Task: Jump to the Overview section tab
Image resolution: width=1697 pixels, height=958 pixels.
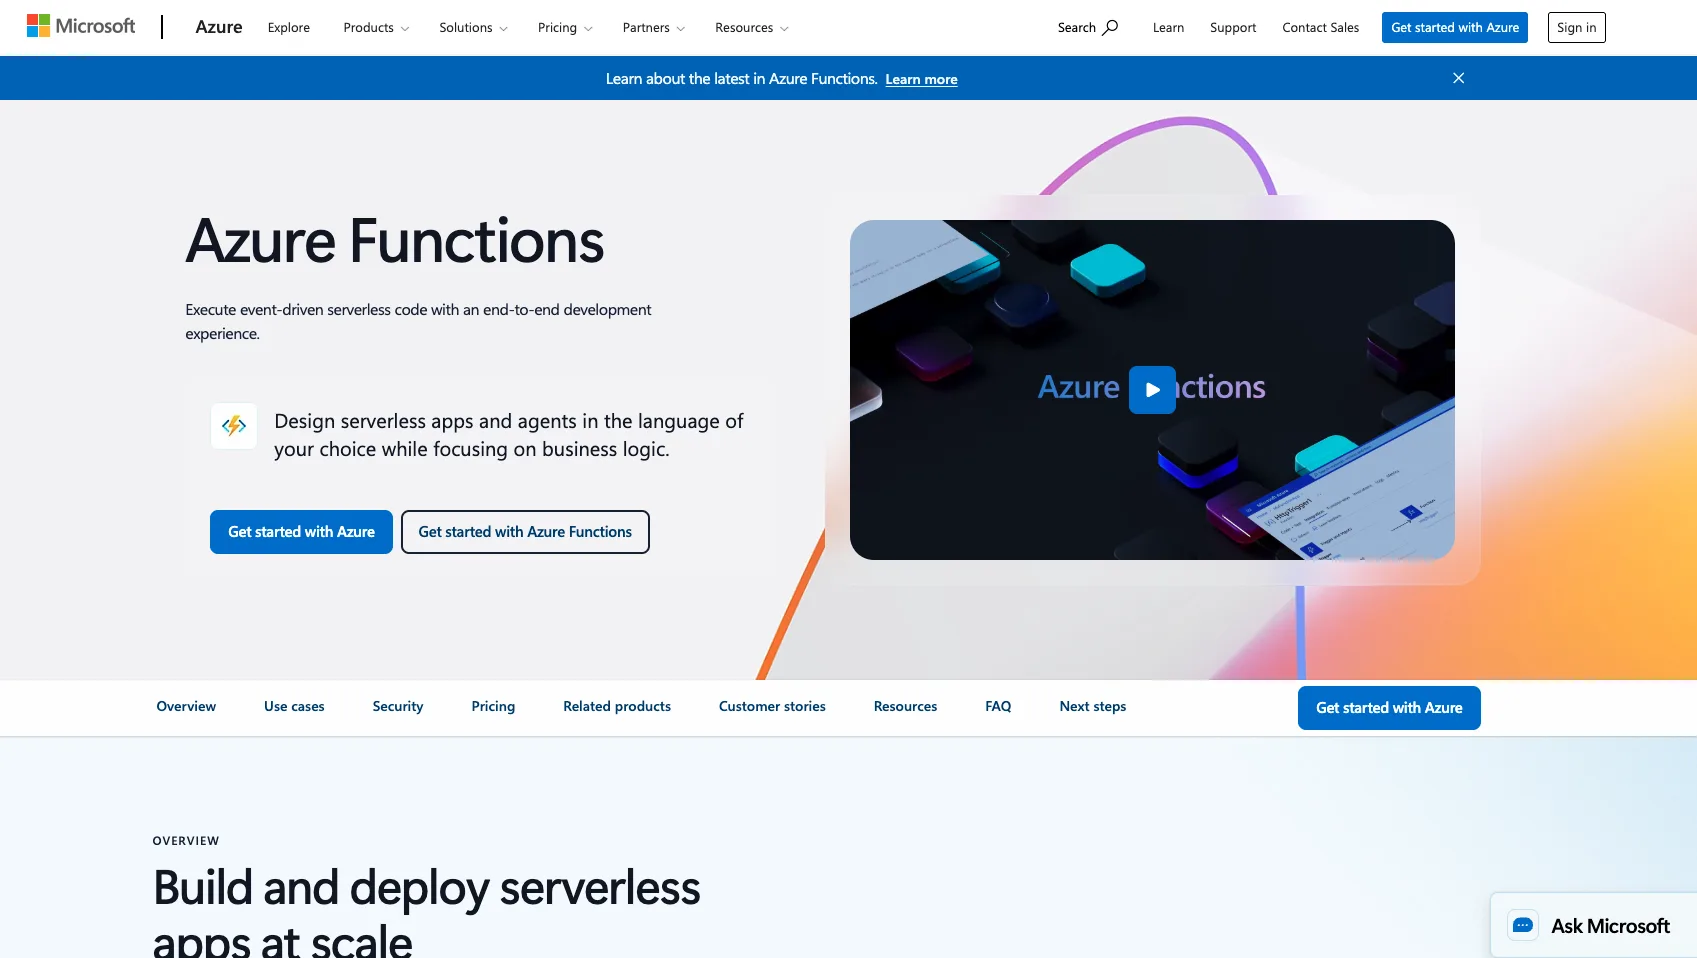Action: pyautogui.click(x=186, y=706)
